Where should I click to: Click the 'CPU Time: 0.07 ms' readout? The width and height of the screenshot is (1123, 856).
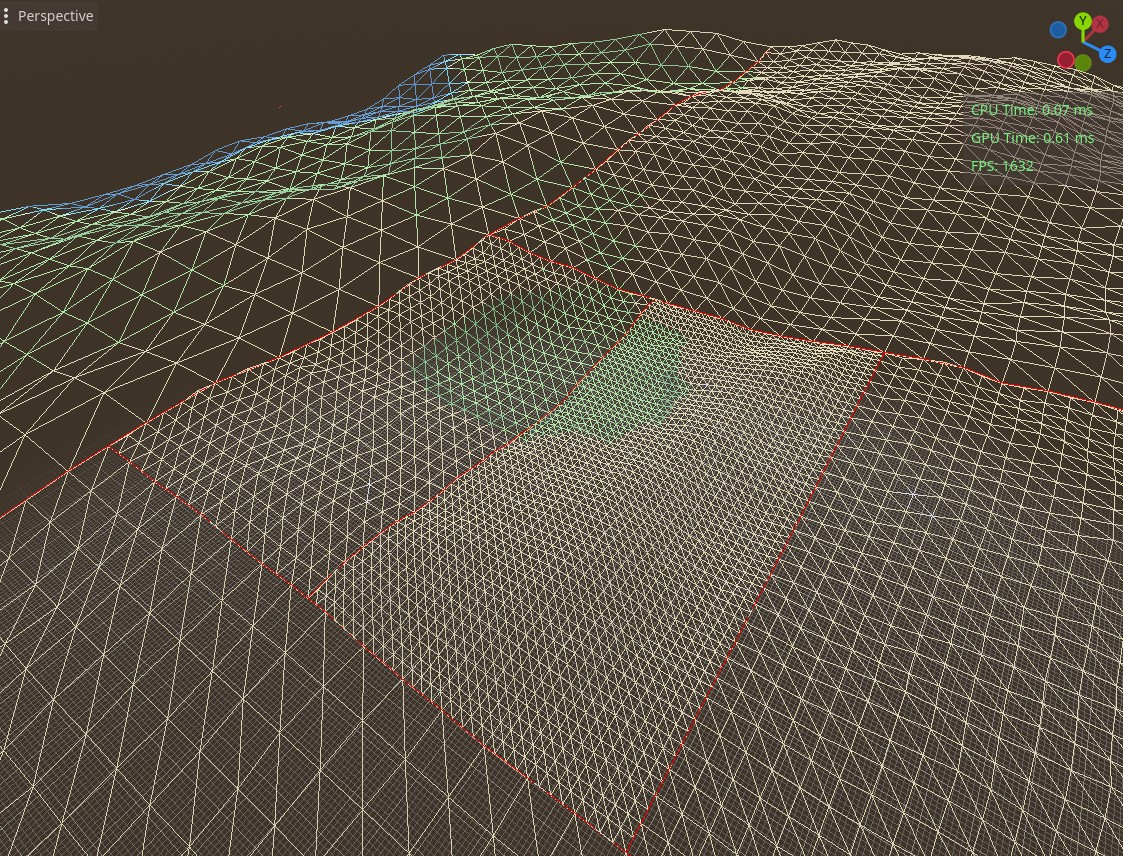(1031, 110)
